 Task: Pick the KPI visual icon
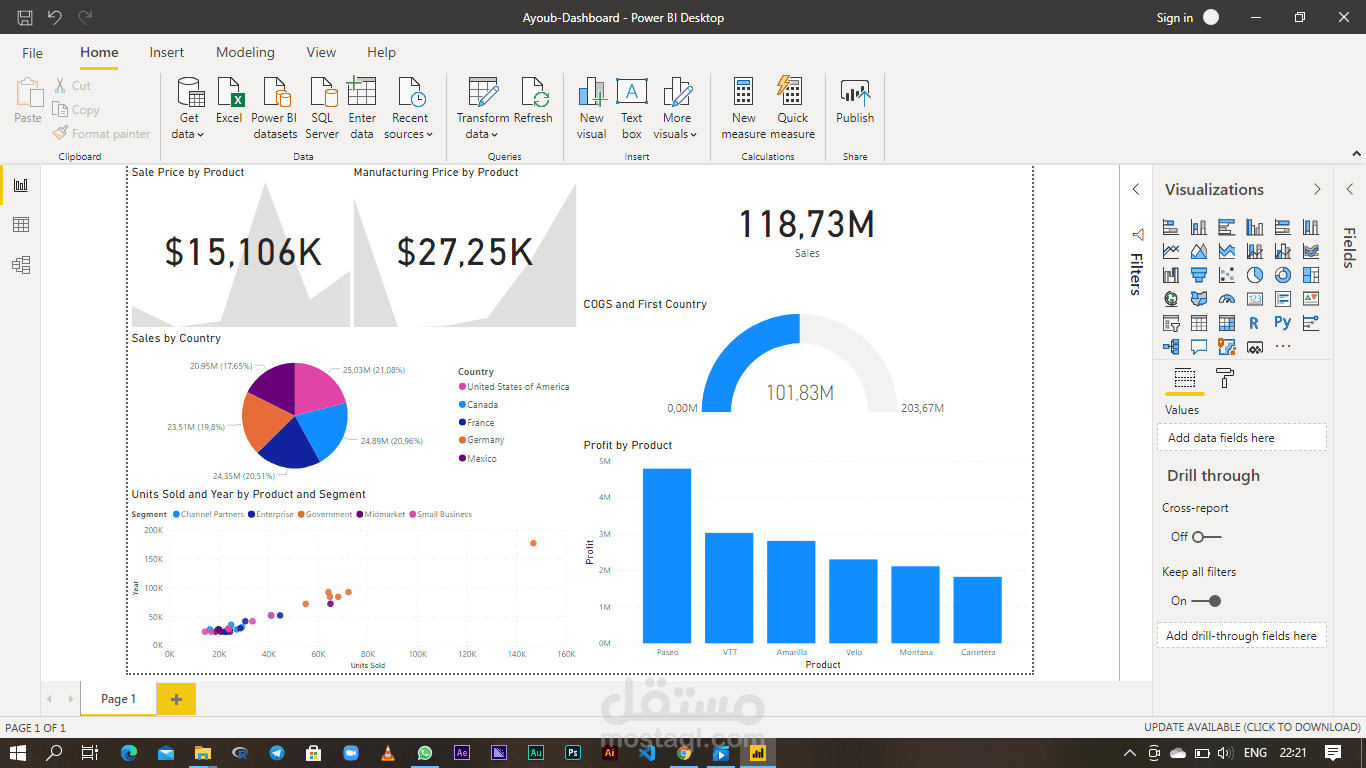pos(1311,299)
